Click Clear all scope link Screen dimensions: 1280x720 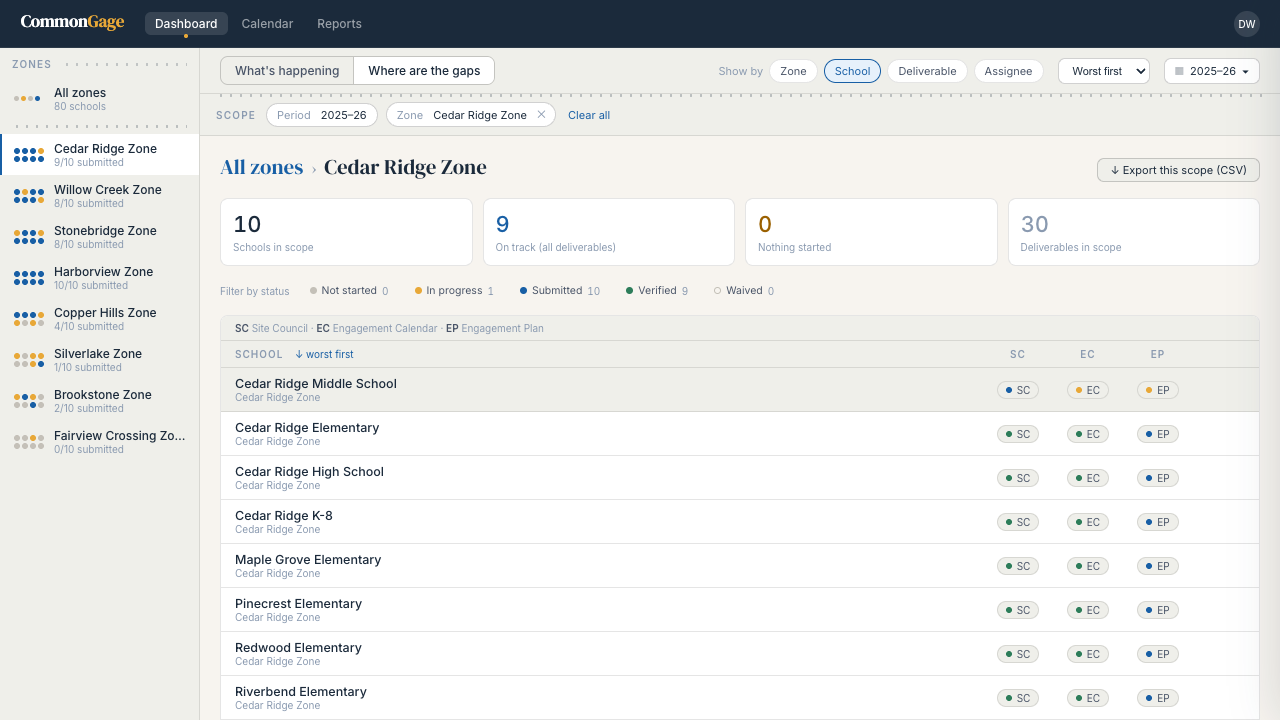coord(589,115)
